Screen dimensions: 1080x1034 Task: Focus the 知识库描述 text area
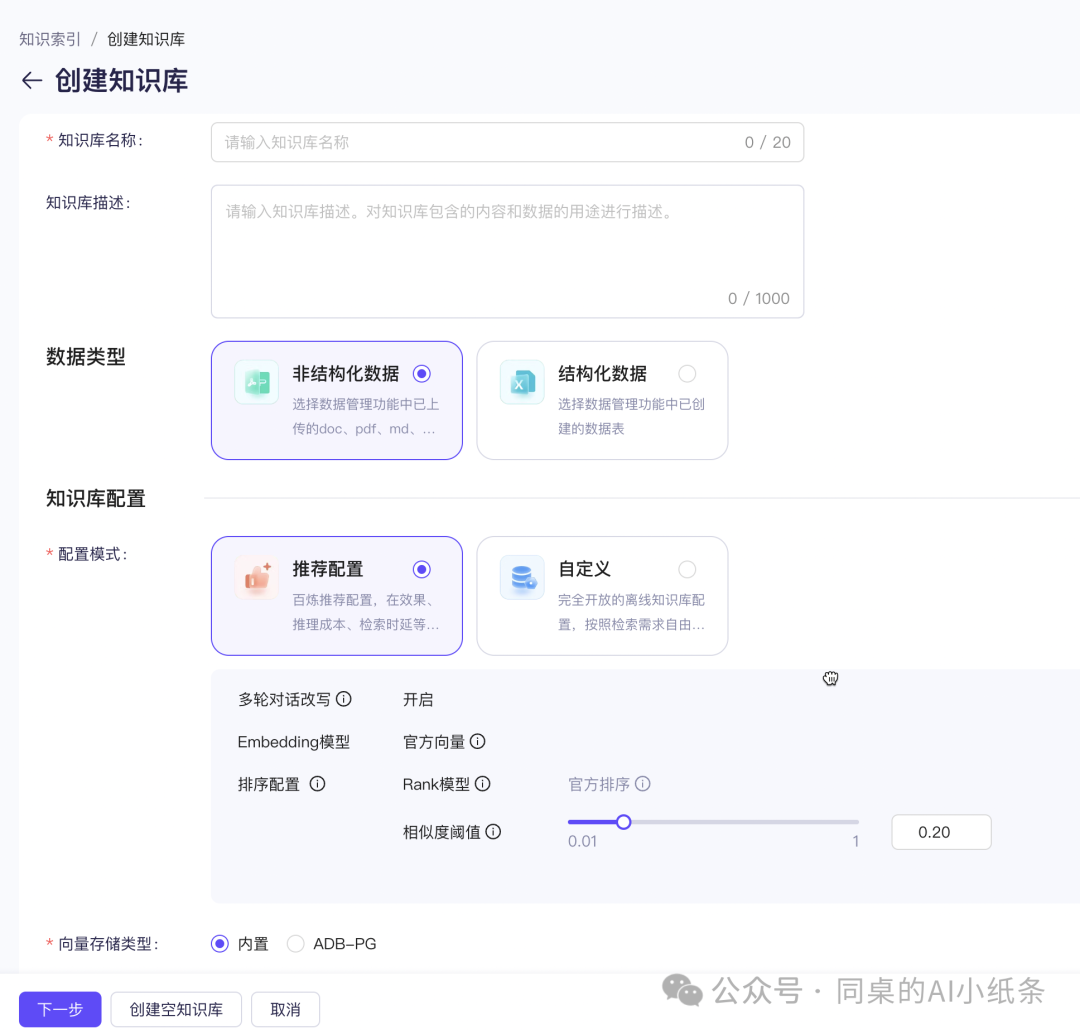click(507, 251)
